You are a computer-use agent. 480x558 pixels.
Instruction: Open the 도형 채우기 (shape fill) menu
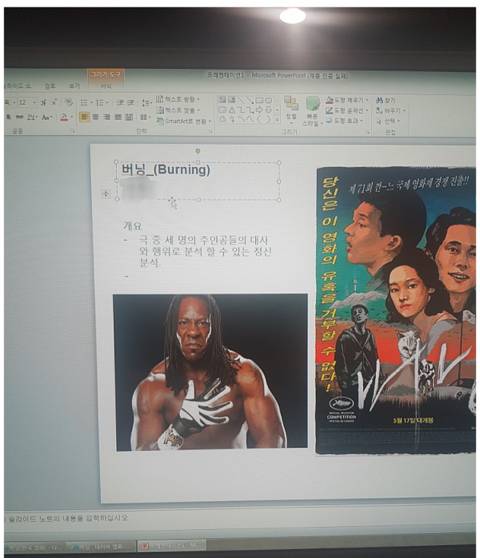pyautogui.click(x=347, y=100)
